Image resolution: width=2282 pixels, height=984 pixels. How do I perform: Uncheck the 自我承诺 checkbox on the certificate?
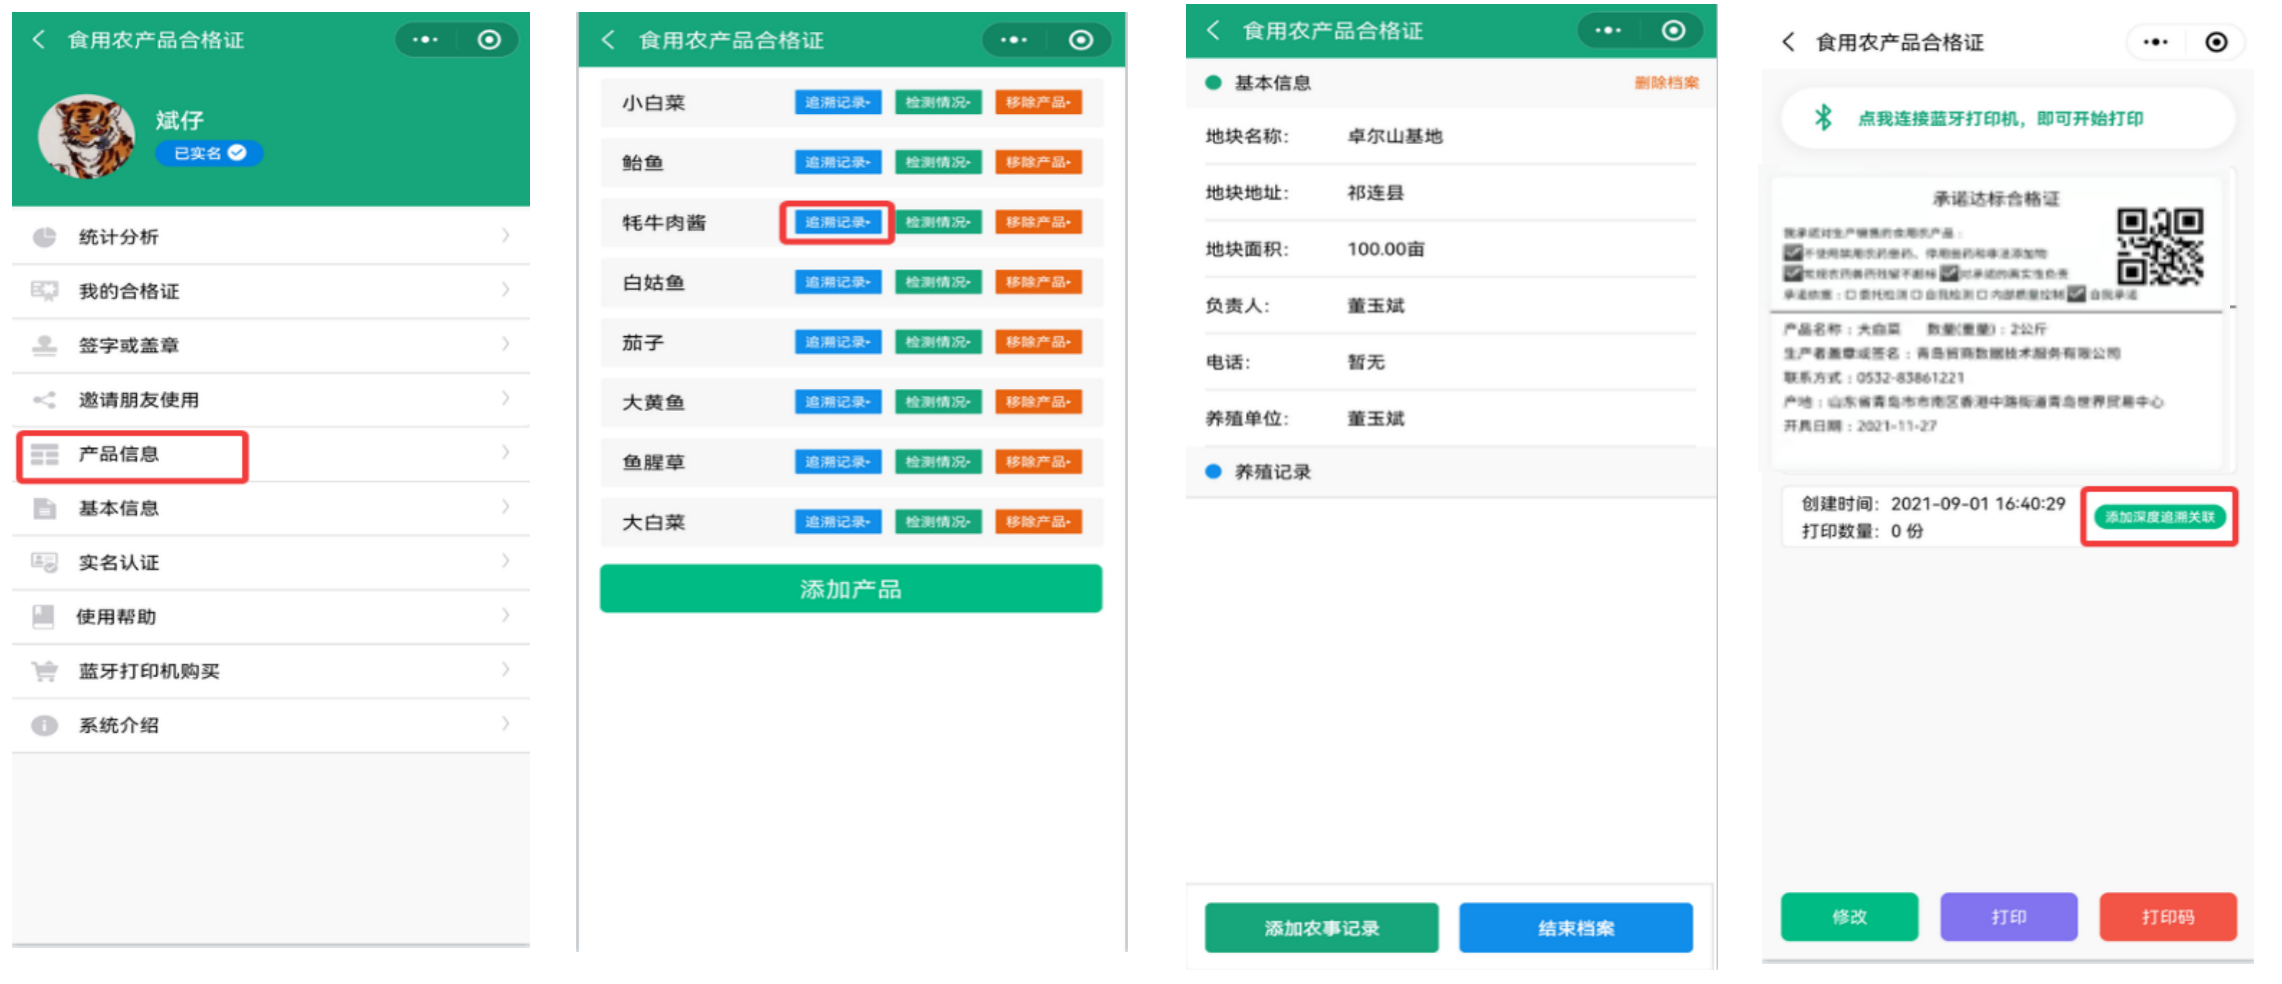[x=2075, y=294]
